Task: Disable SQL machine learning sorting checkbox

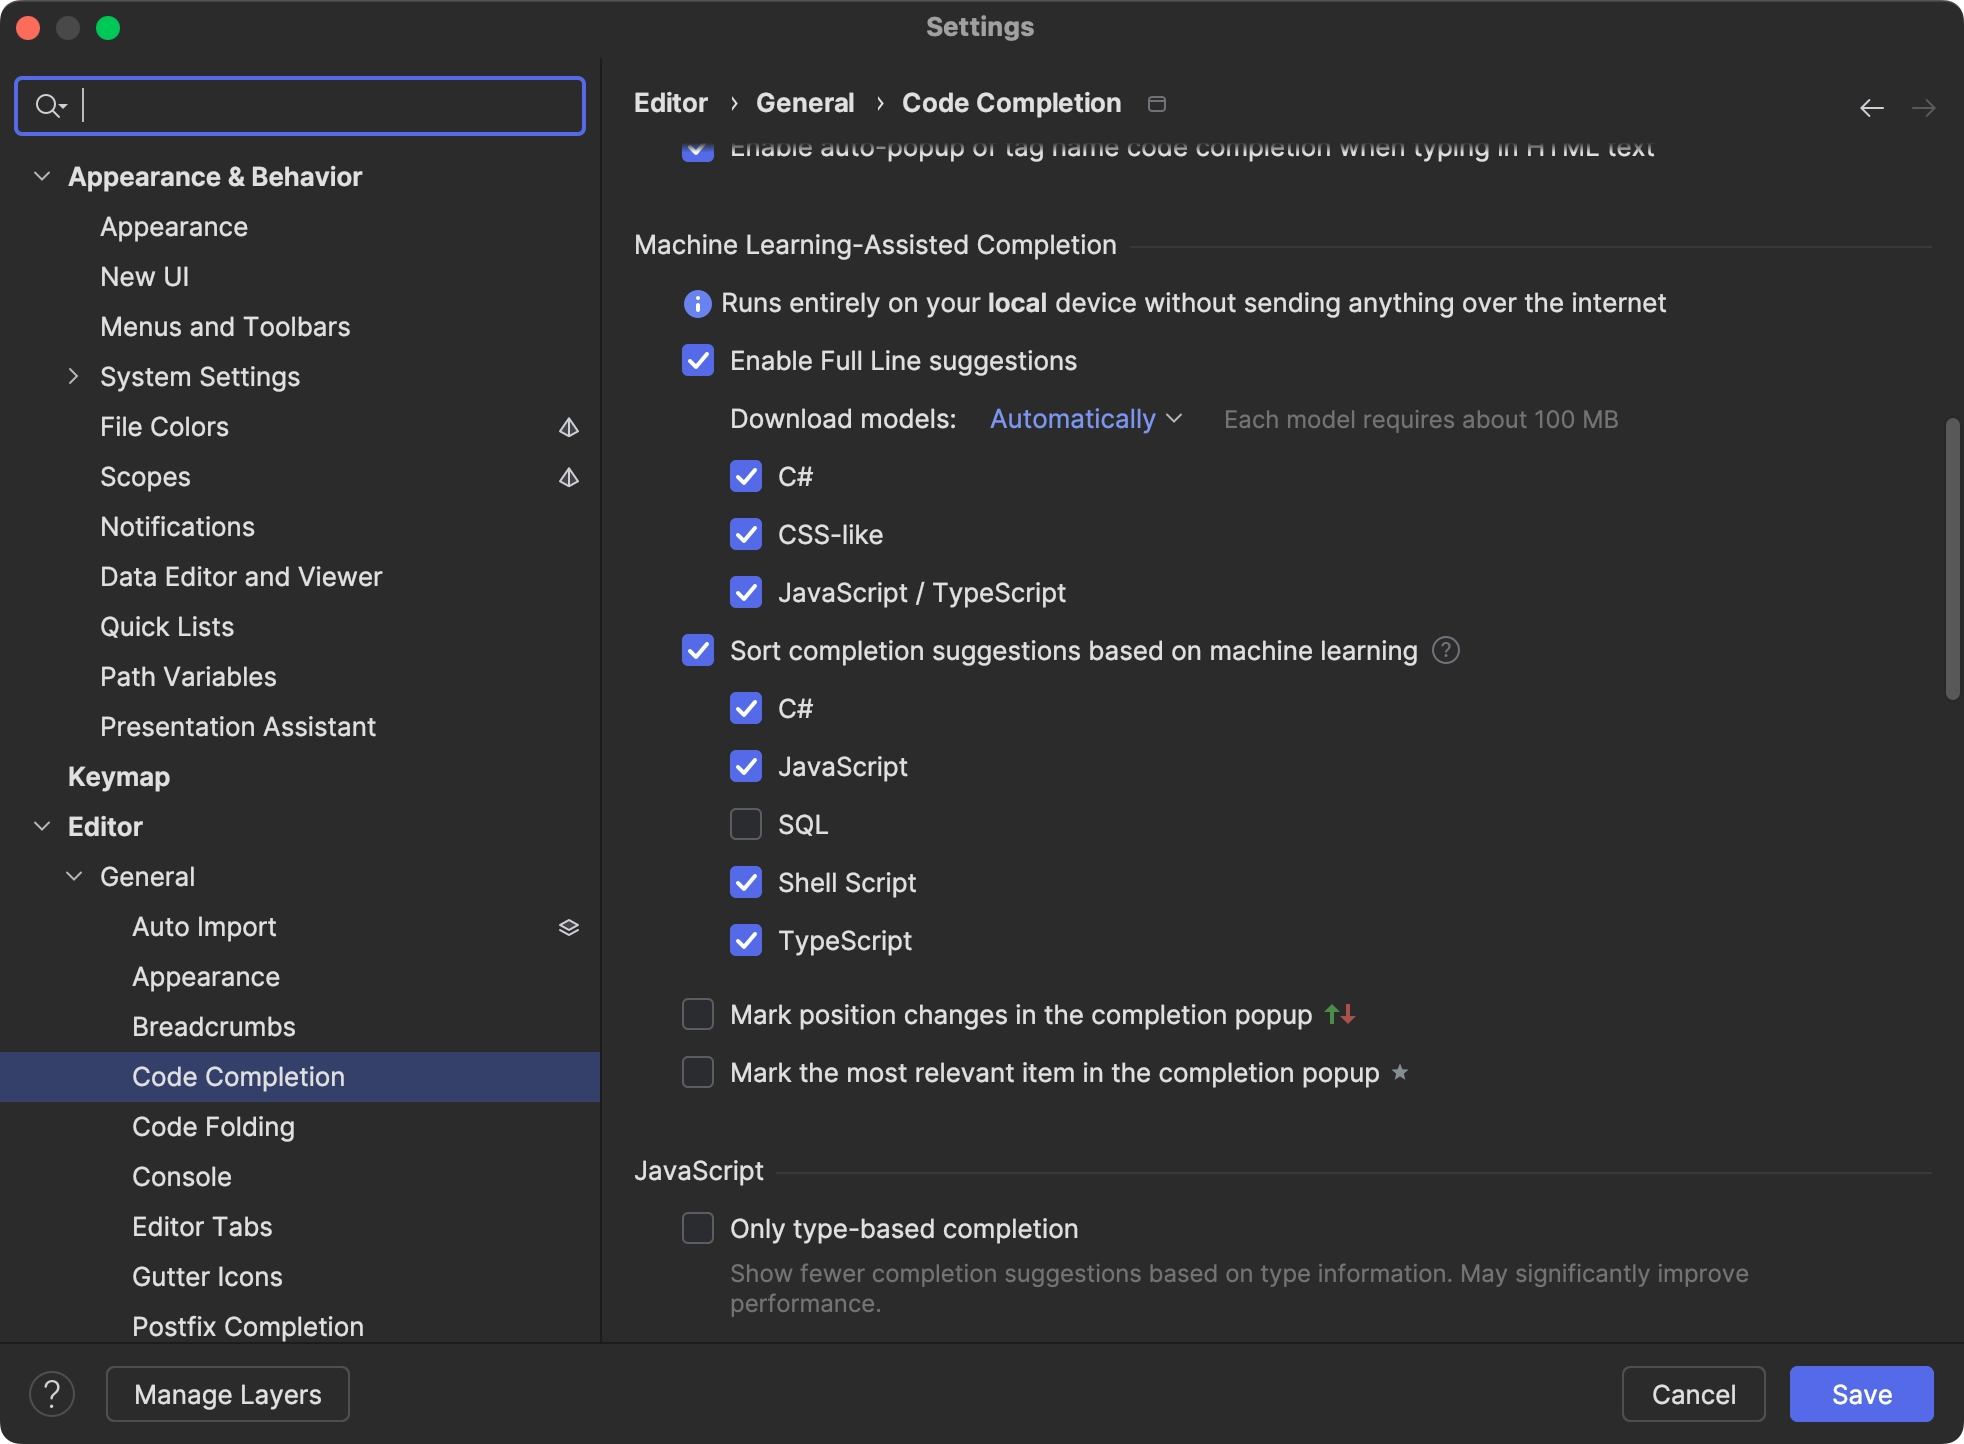Action: click(x=746, y=825)
